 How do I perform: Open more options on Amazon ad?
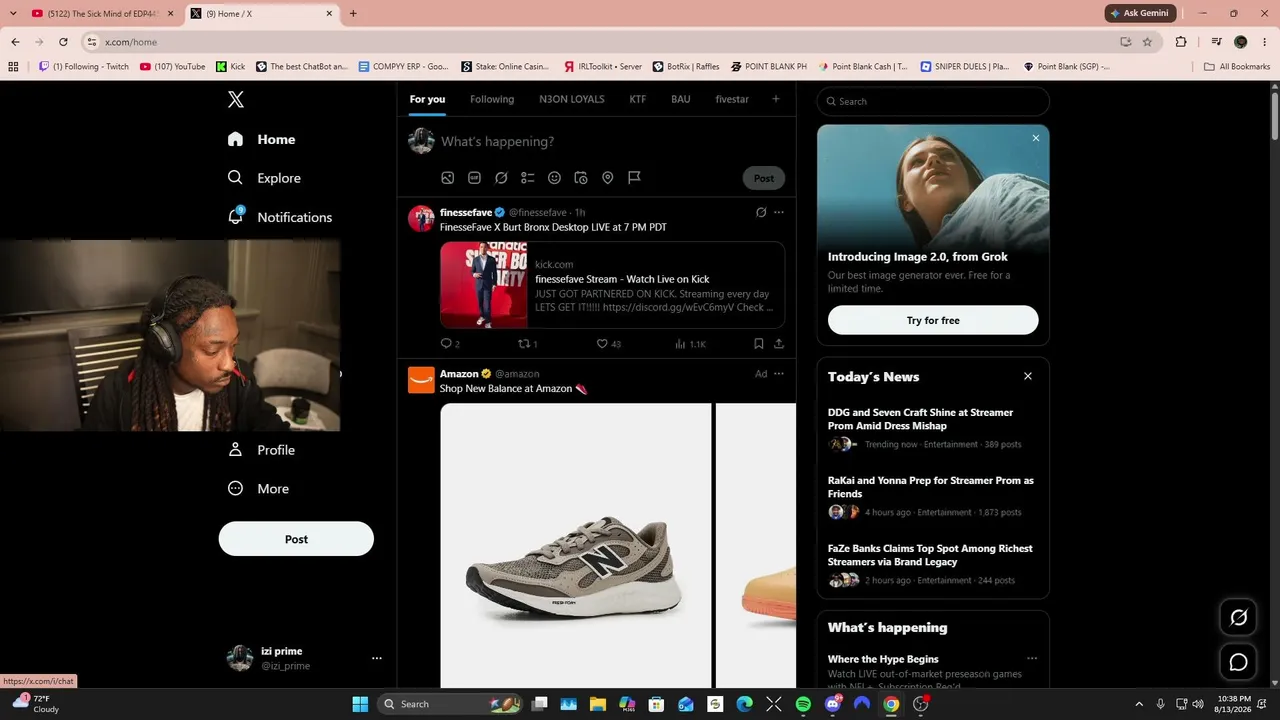click(779, 374)
